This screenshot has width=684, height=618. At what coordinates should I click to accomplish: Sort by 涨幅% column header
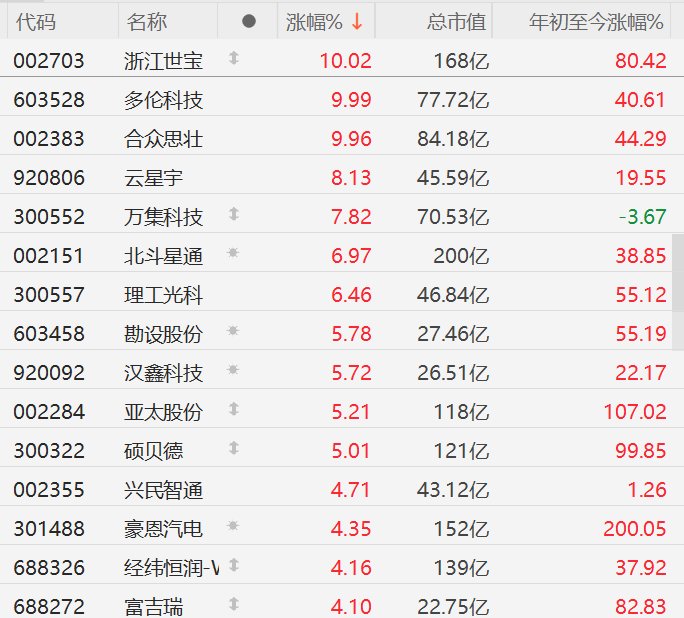click(x=314, y=22)
